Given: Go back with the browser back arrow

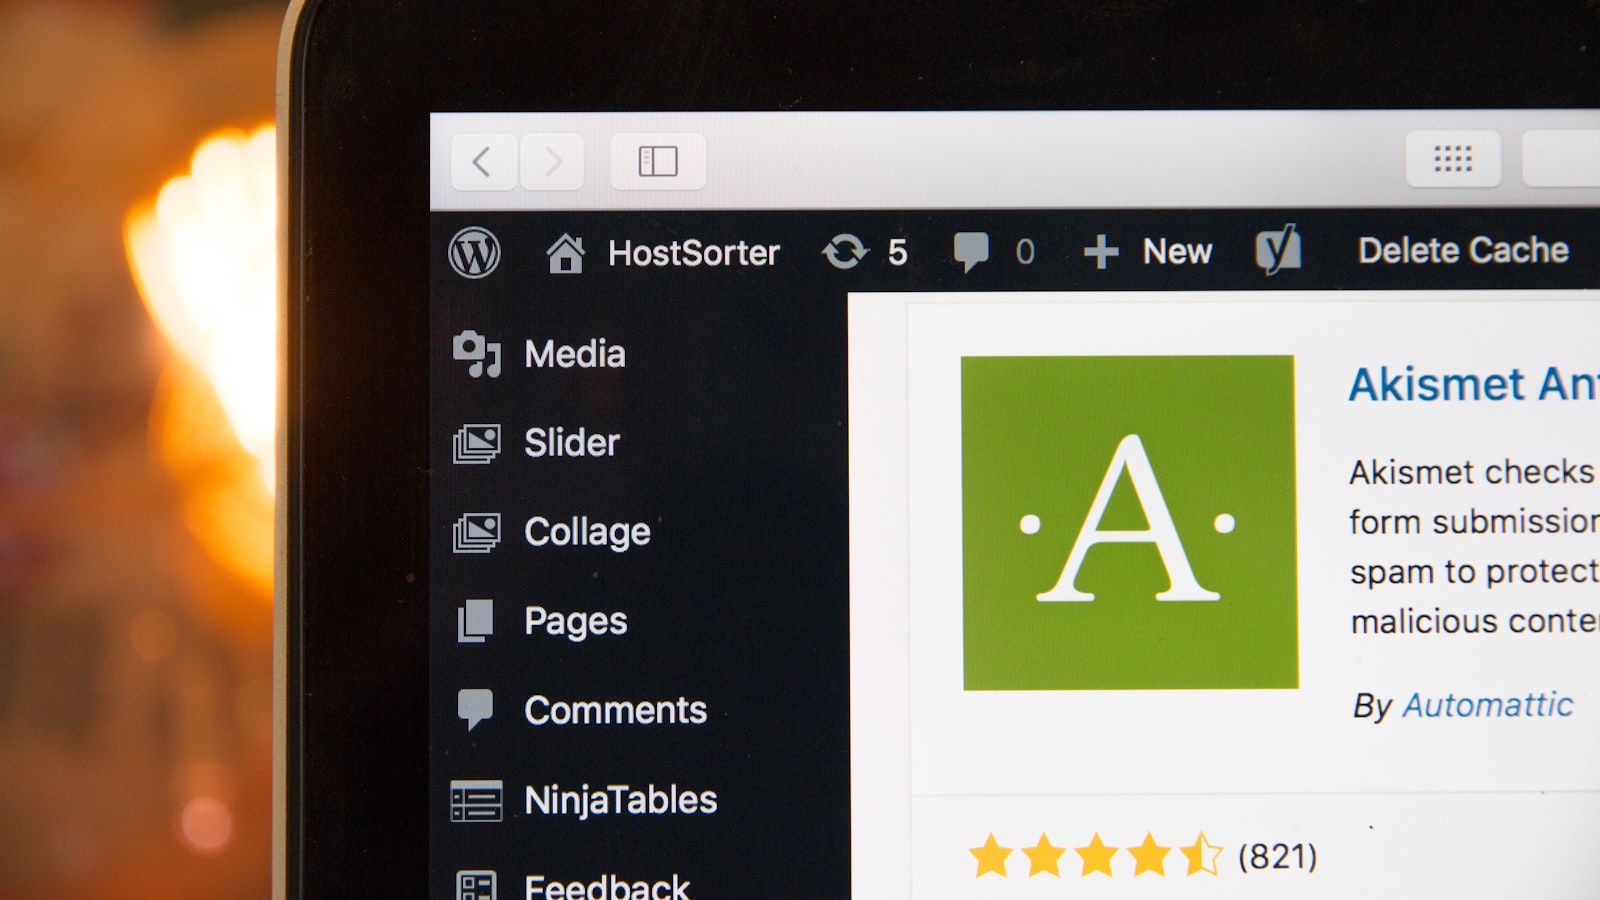Looking at the screenshot, I should 483,161.
